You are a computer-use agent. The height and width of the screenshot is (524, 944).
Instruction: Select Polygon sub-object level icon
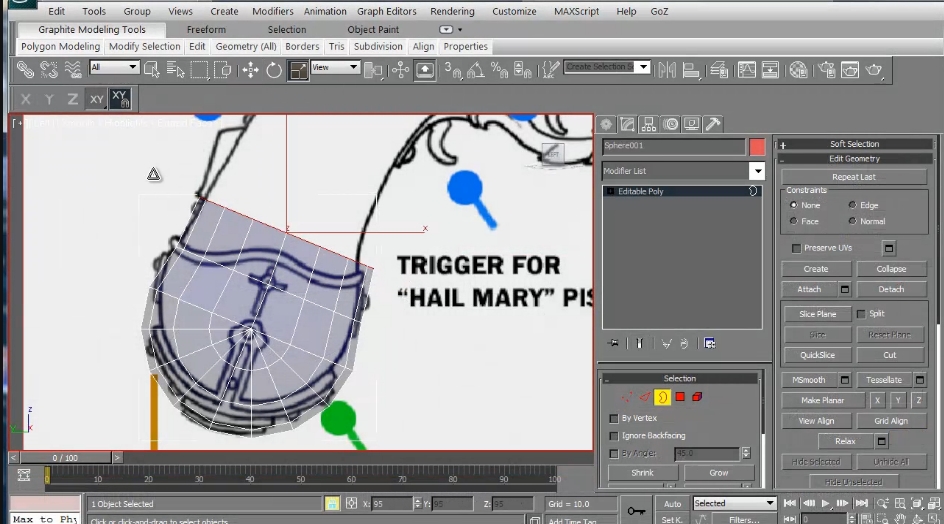680,396
